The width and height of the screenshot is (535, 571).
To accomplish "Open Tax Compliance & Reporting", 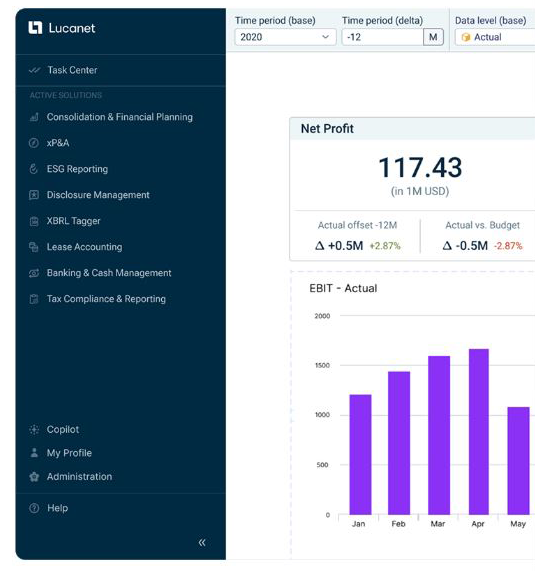I will point(106,299).
